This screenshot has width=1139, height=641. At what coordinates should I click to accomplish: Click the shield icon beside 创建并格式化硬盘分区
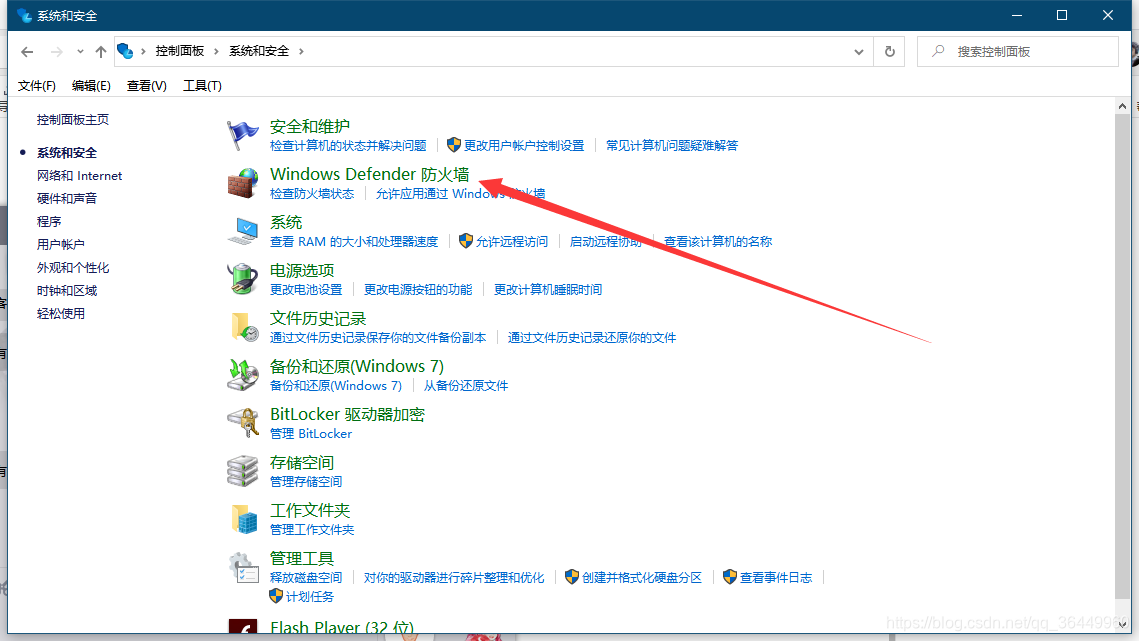(572, 576)
